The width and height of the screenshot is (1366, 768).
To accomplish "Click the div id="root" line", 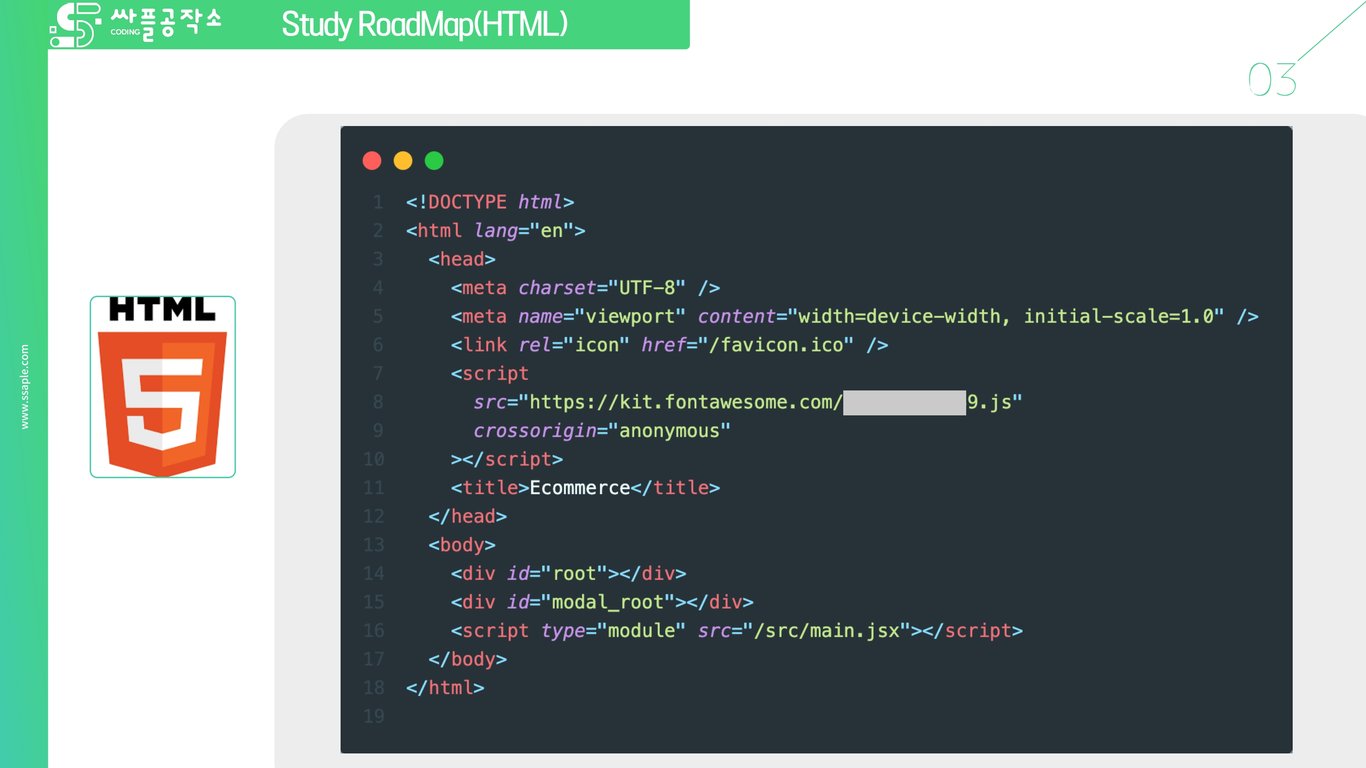I will coord(568,574).
